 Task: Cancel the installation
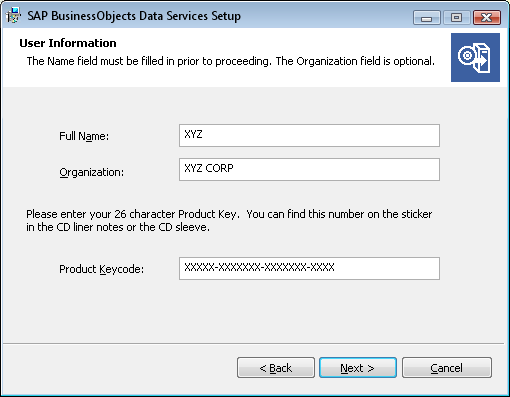click(447, 368)
